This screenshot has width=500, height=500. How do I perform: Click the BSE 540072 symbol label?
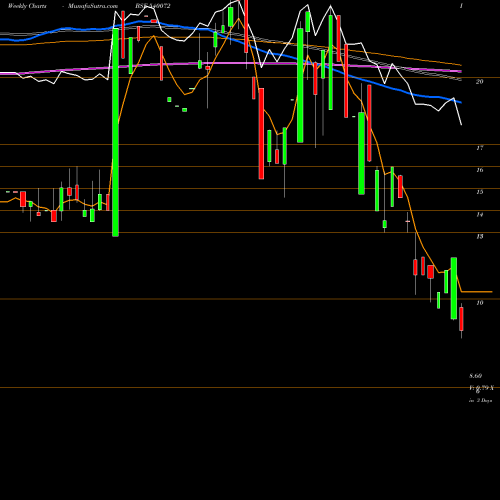click(x=153, y=6)
